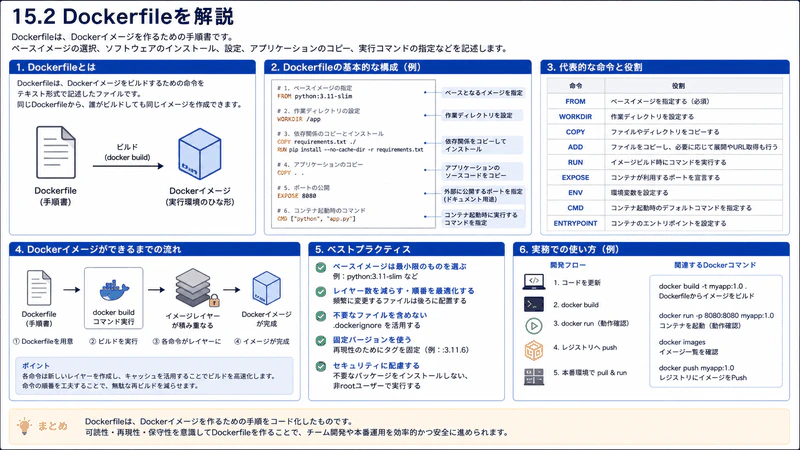Click the docker build arrow in section 1
The width and height of the screenshot is (800, 450).
point(128,166)
